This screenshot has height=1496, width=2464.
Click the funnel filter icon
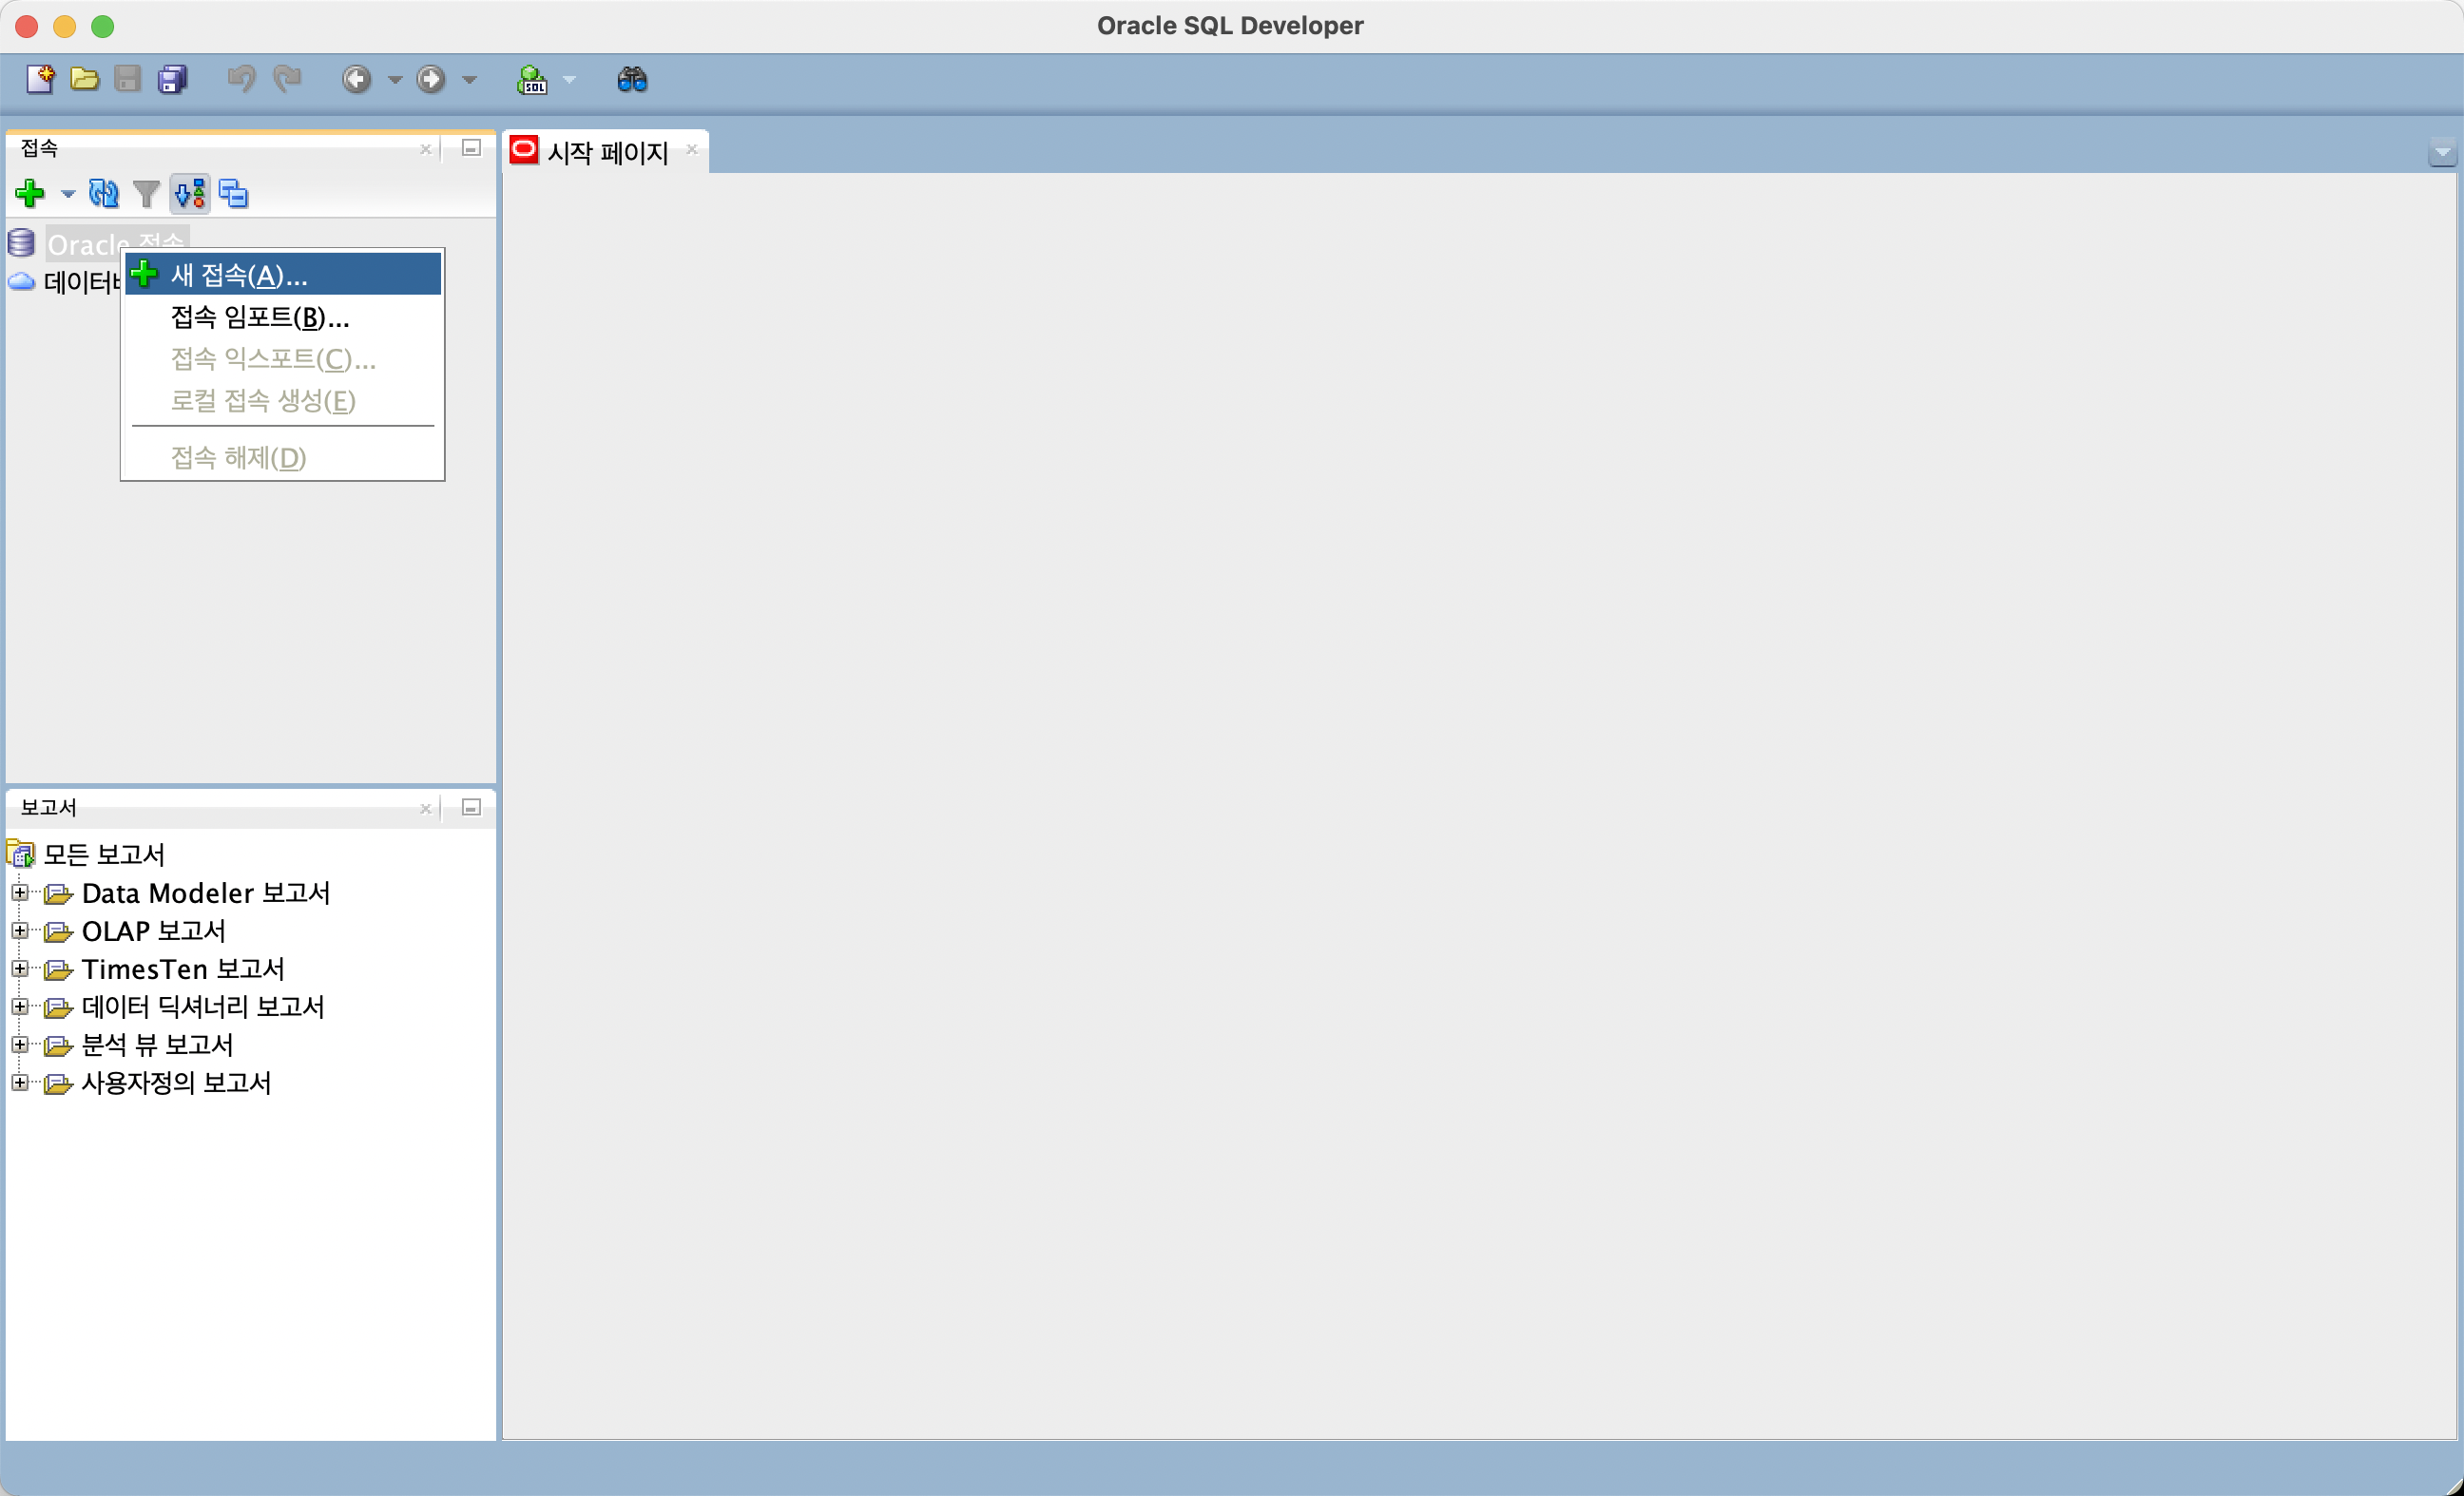147,193
